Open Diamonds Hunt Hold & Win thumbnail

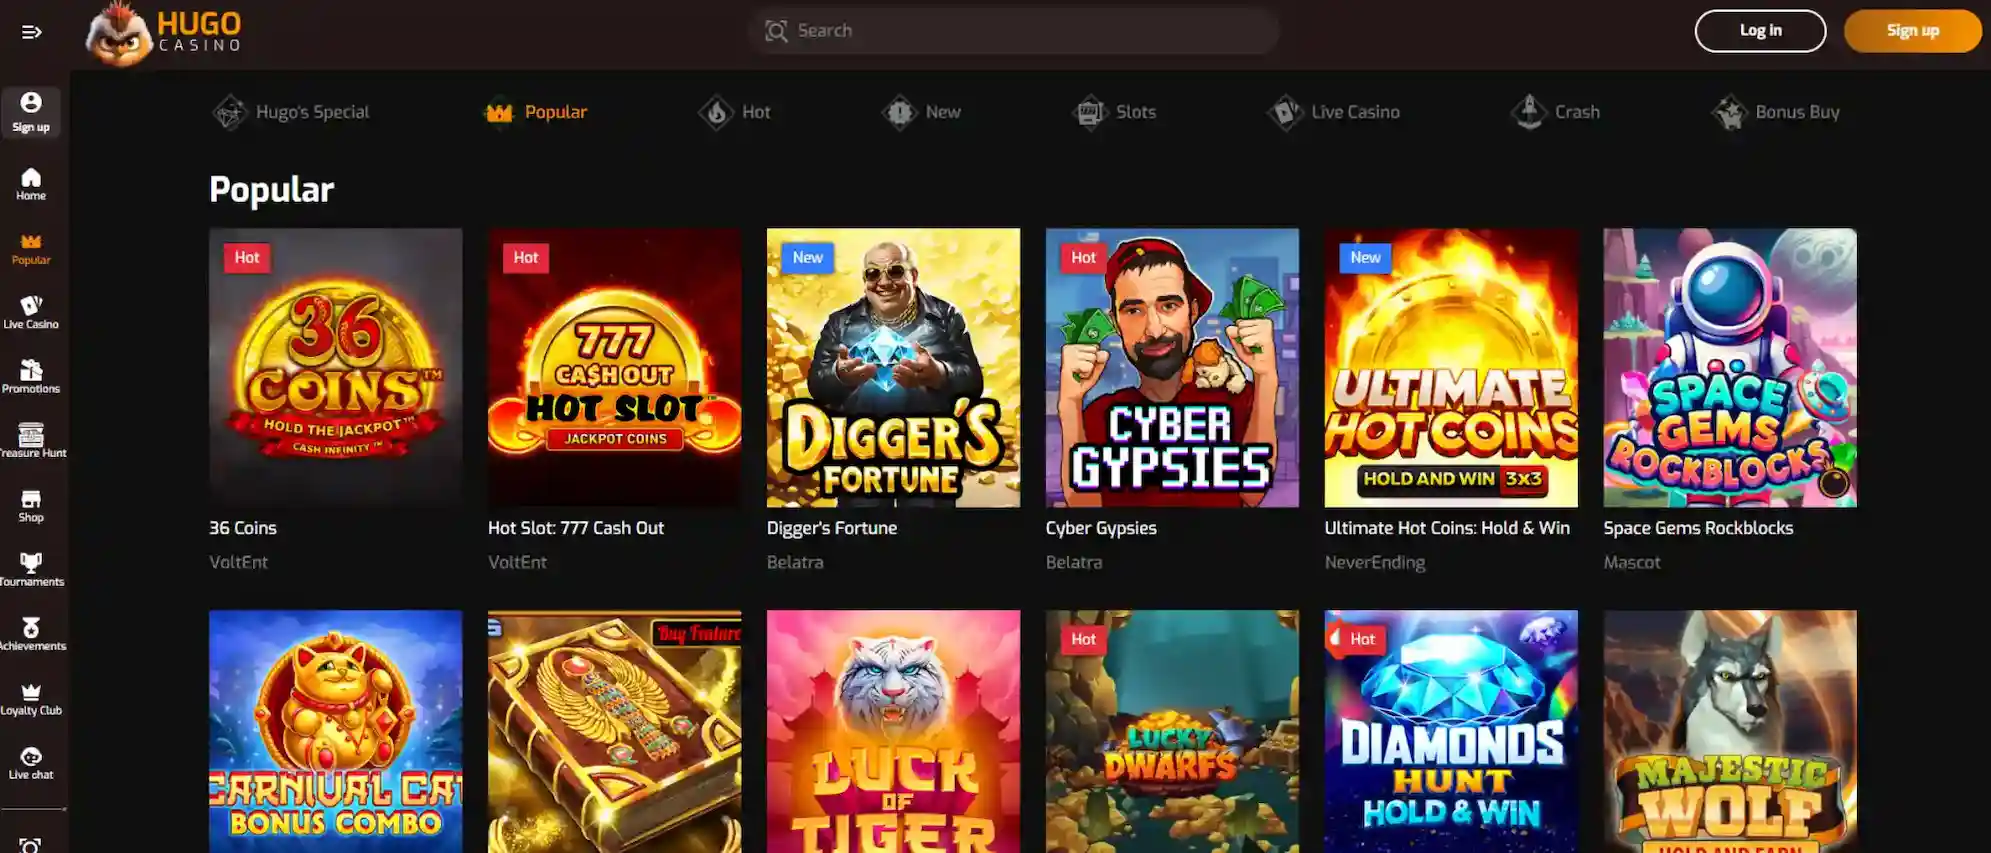click(1451, 731)
